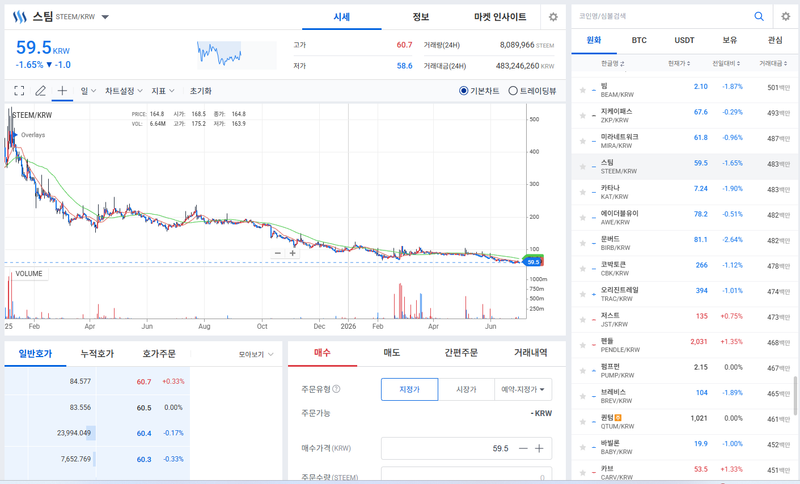
Task: Click the coin search input field
Action: [x=663, y=16]
